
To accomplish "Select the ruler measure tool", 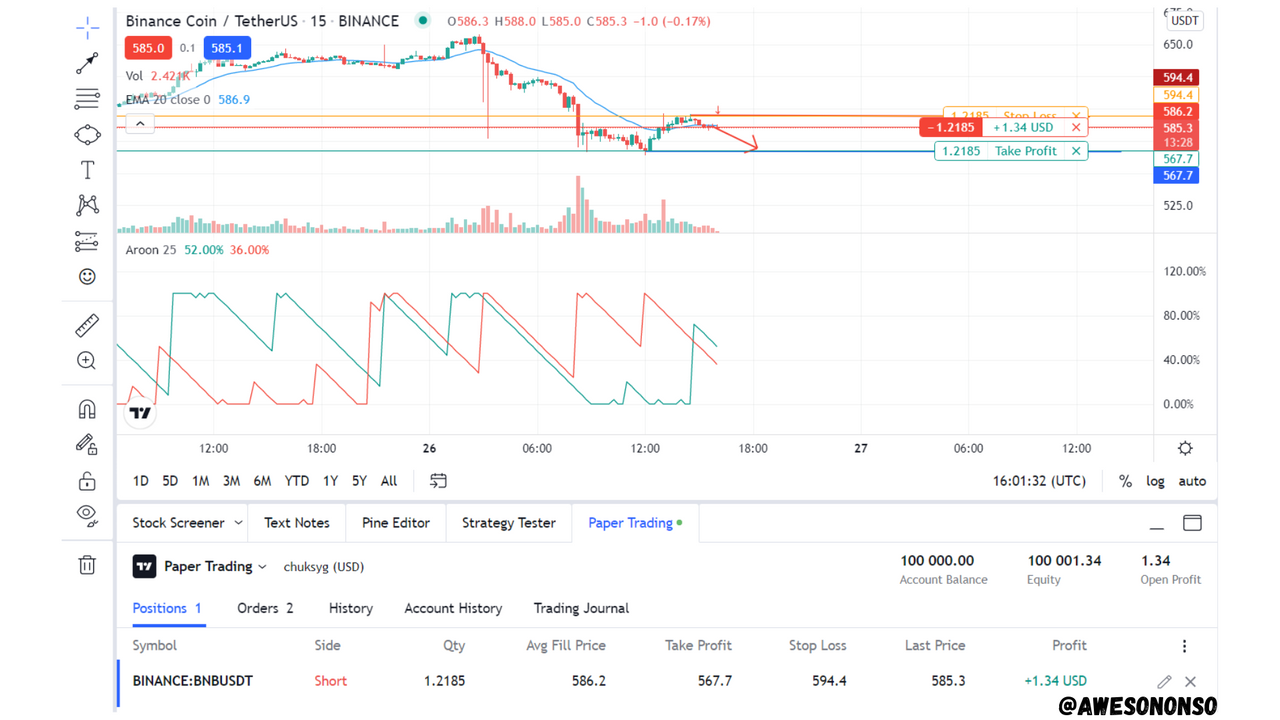I will (x=87, y=326).
